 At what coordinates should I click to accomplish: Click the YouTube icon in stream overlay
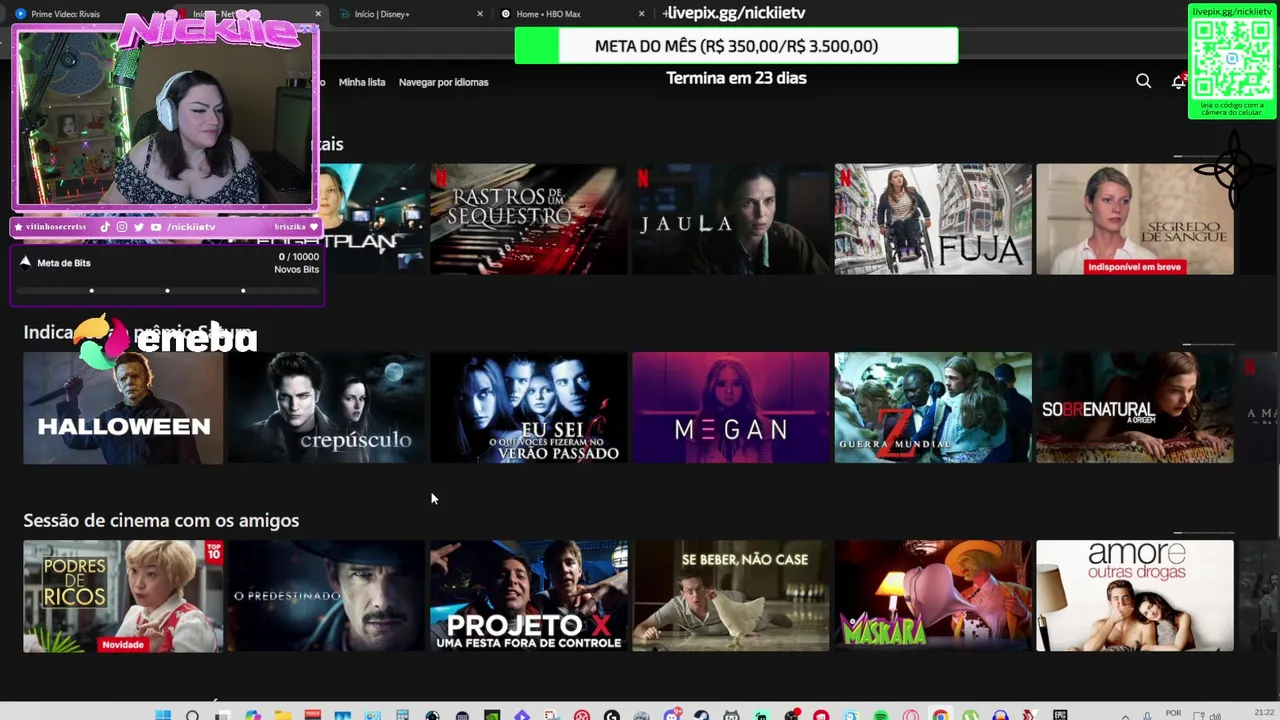(156, 227)
